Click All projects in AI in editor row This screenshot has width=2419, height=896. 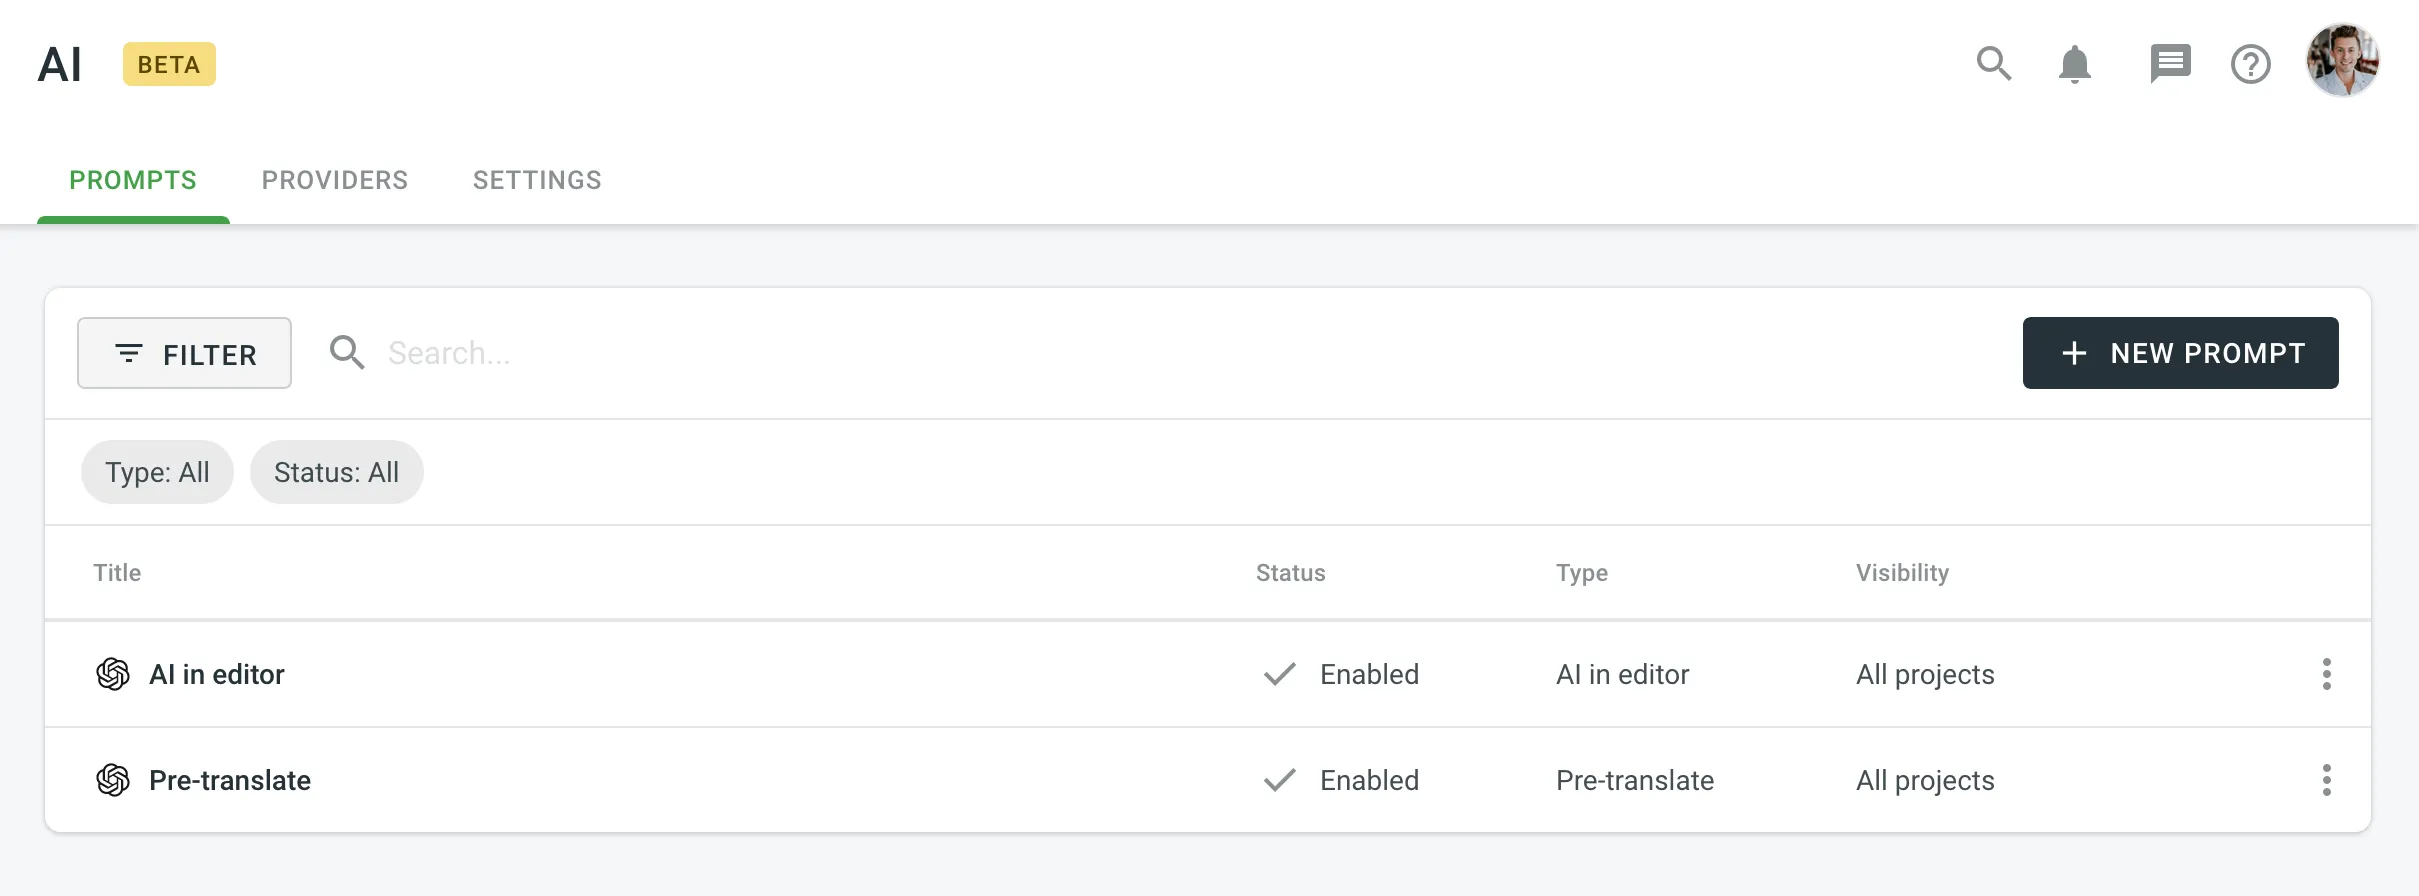[1925, 675]
